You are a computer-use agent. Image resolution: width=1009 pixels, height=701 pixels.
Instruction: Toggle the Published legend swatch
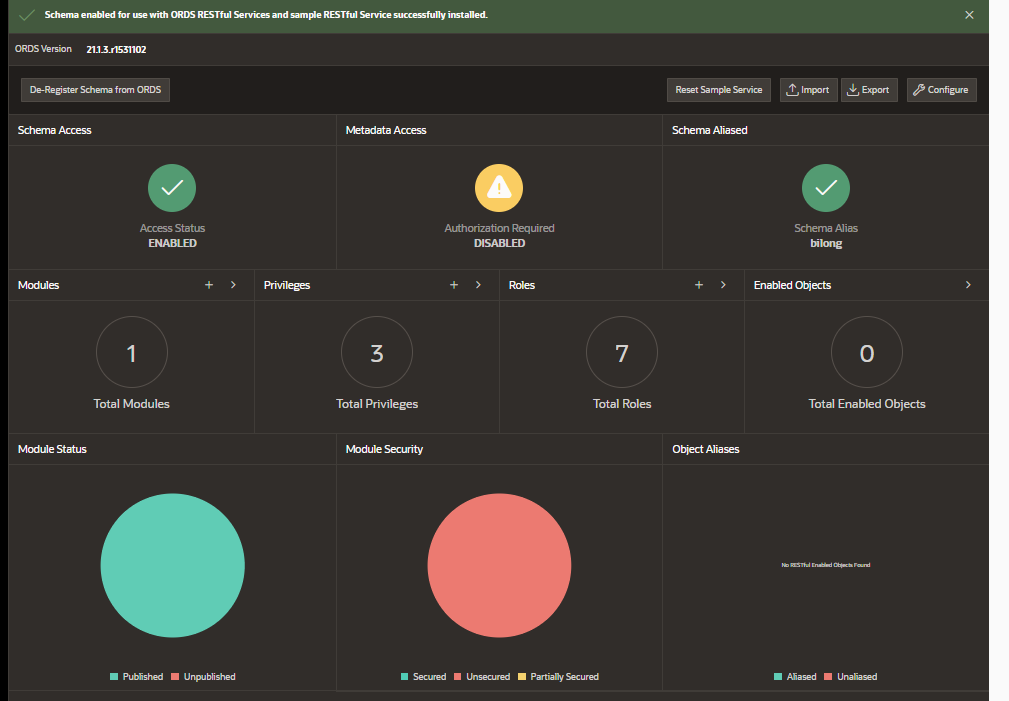tap(114, 677)
